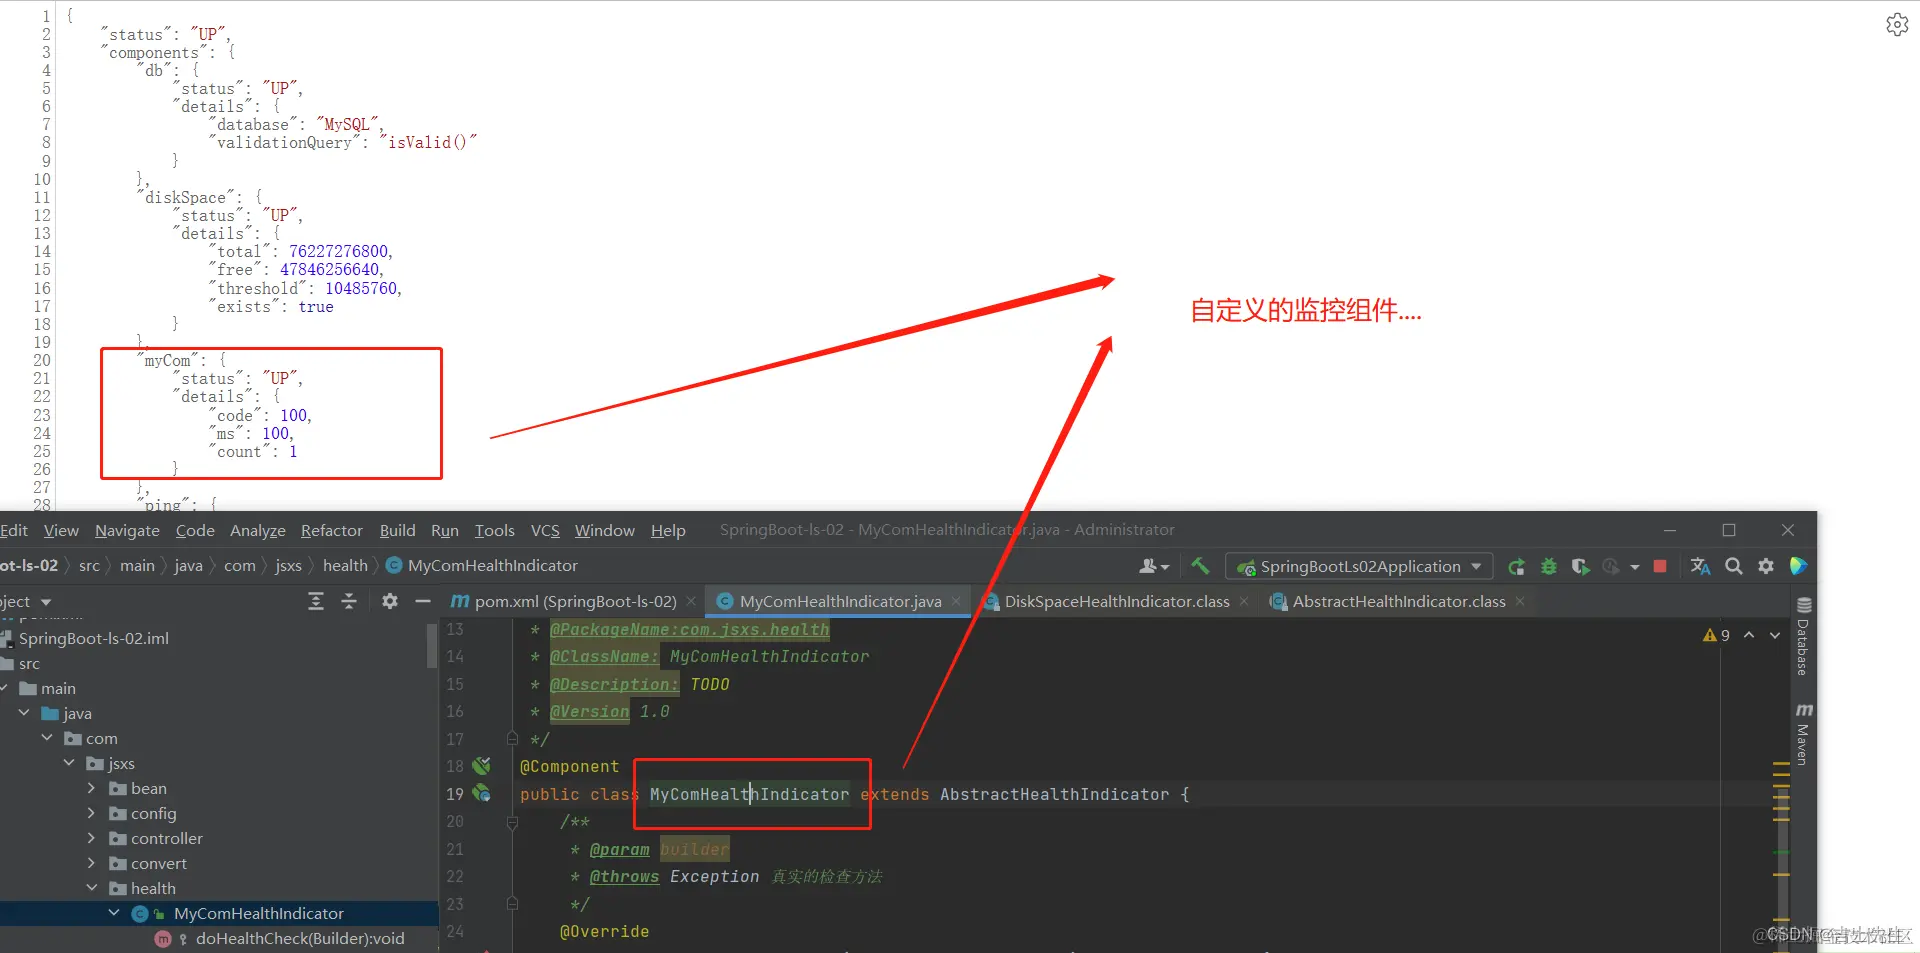
Task: Fold the doc comment ending at line 17
Action: click(x=512, y=739)
